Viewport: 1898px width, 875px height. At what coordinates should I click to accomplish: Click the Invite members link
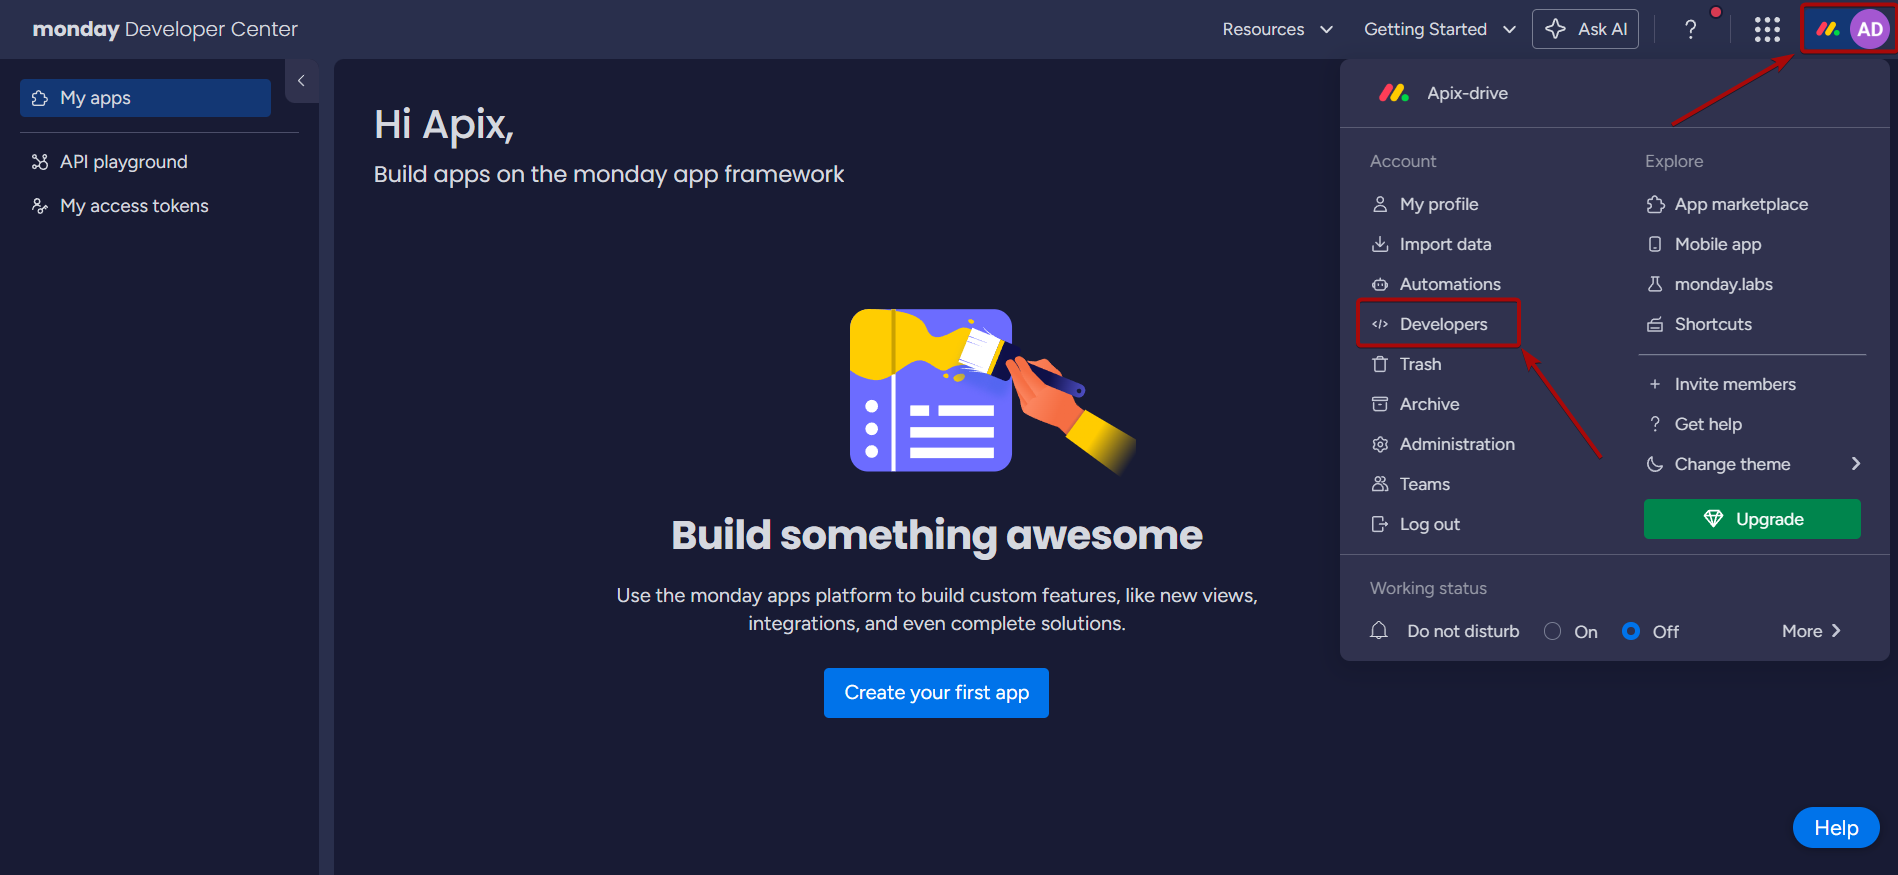1735,384
